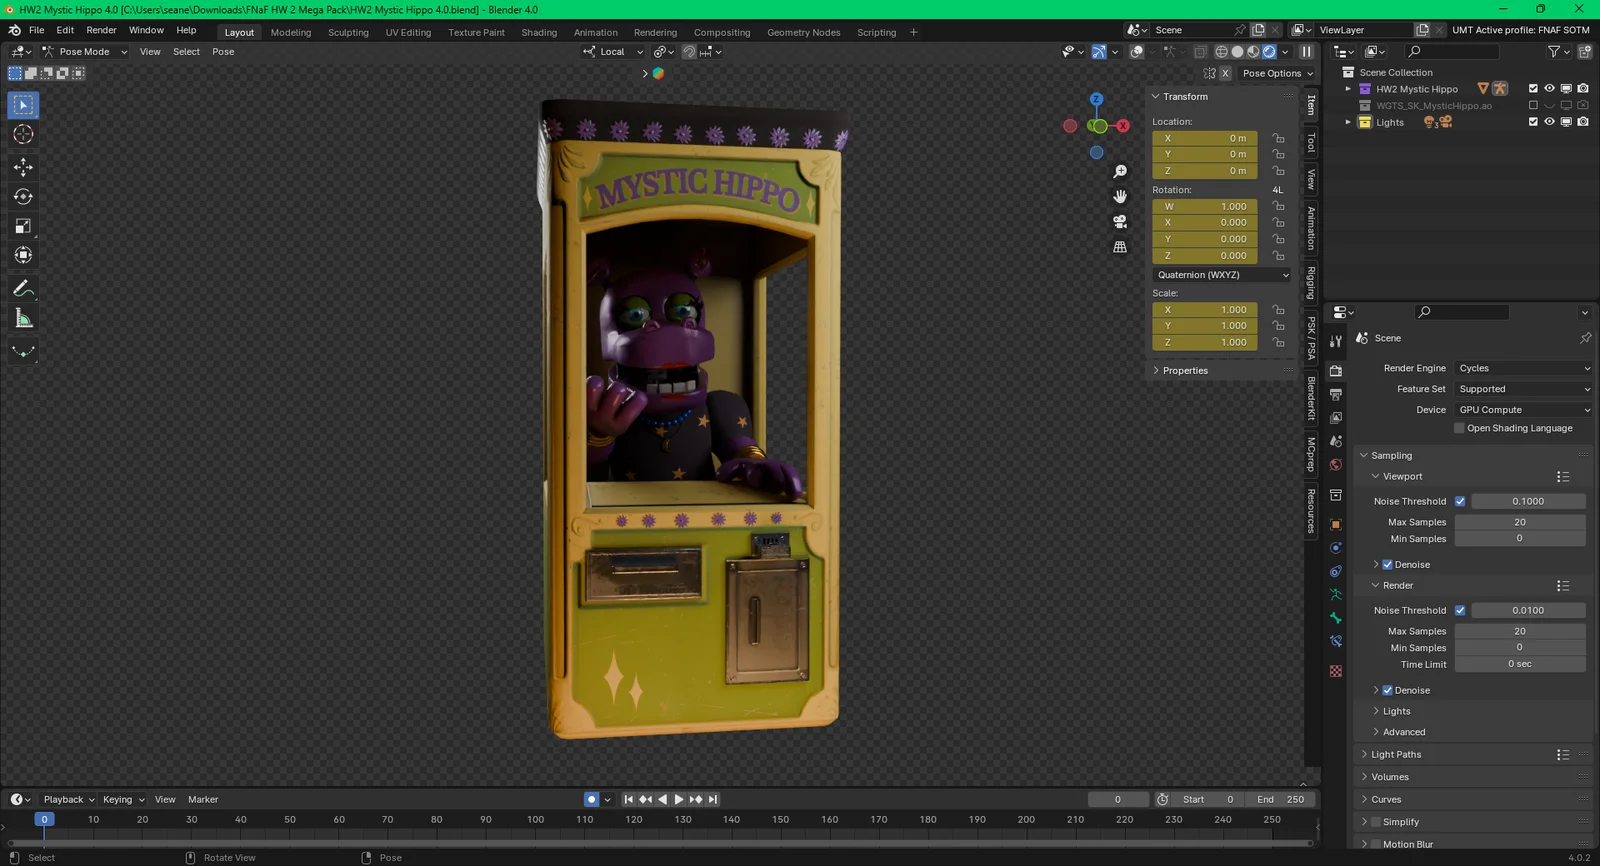Open the View Layer properties tab icon
The width and height of the screenshot is (1600, 866).
1336,418
